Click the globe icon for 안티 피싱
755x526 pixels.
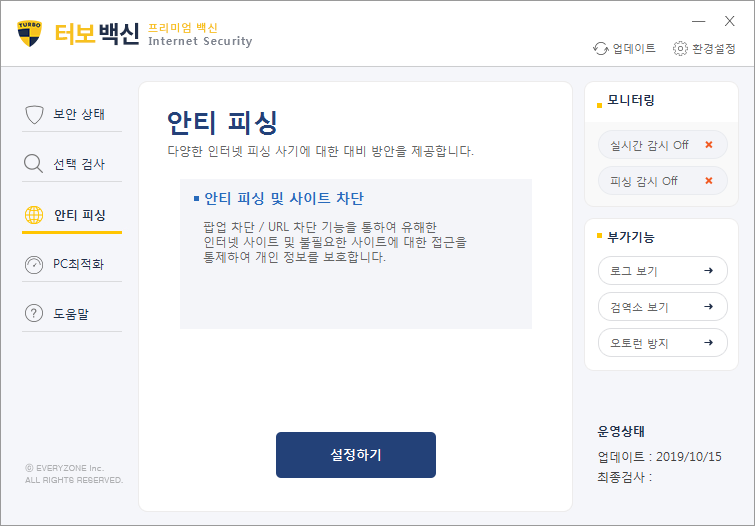(x=34, y=215)
